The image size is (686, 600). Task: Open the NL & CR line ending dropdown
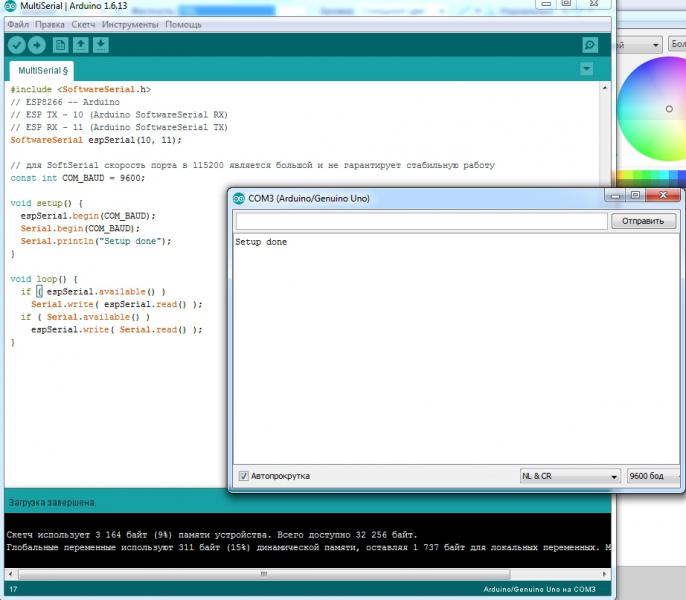coord(570,476)
